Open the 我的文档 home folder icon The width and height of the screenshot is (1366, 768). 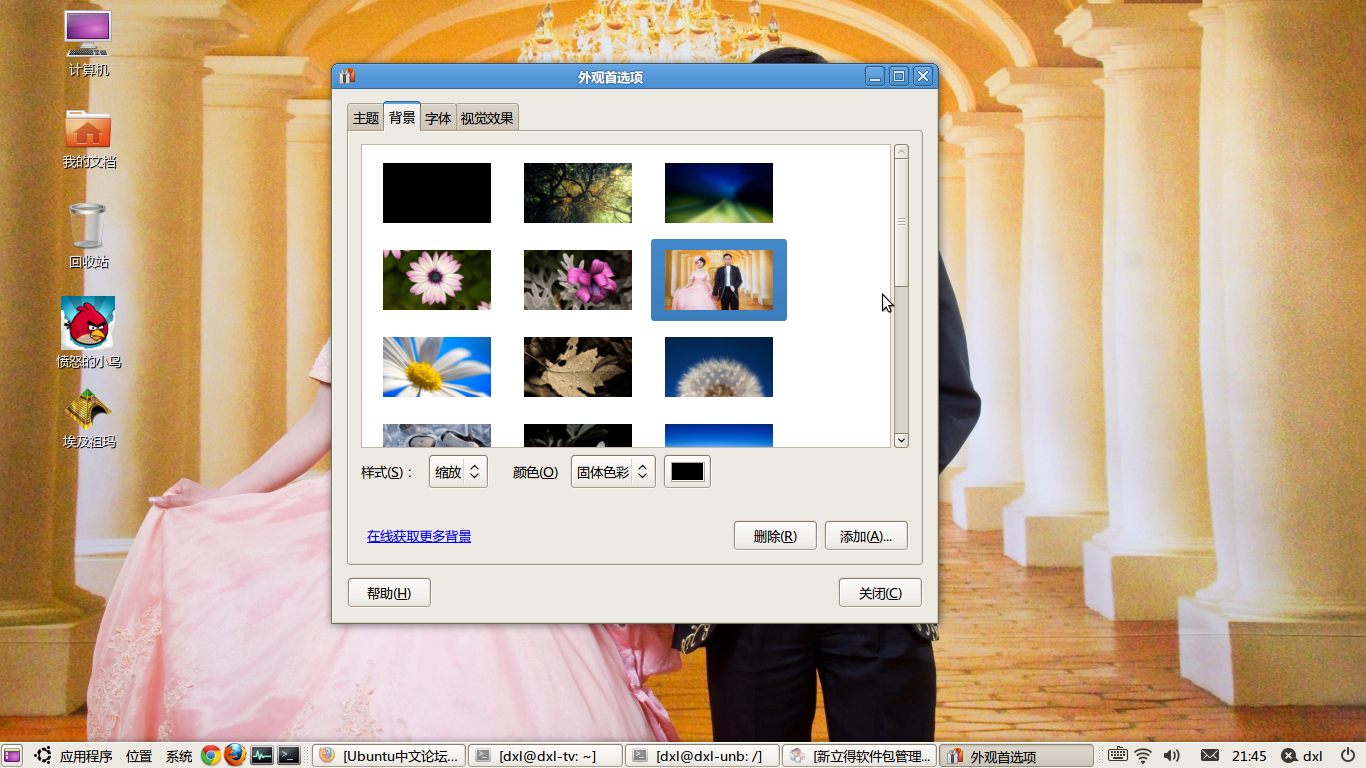(x=88, y=138)
